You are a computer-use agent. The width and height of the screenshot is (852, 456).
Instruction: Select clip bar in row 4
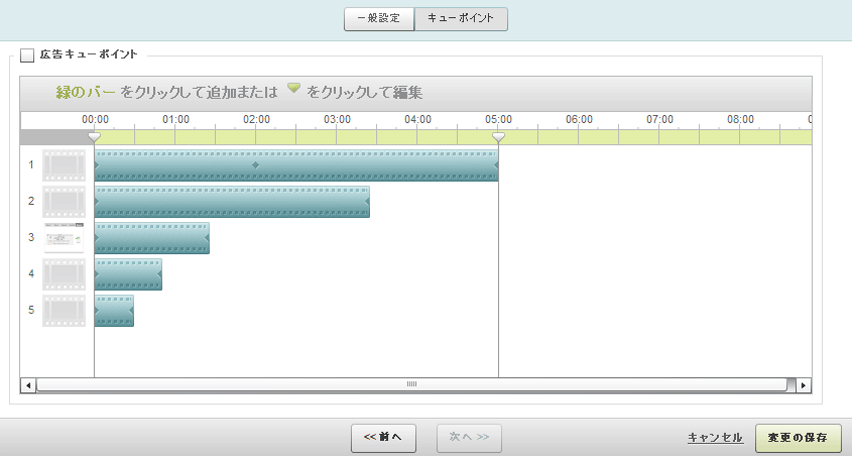pyautogui.click(x=128, y=274)
